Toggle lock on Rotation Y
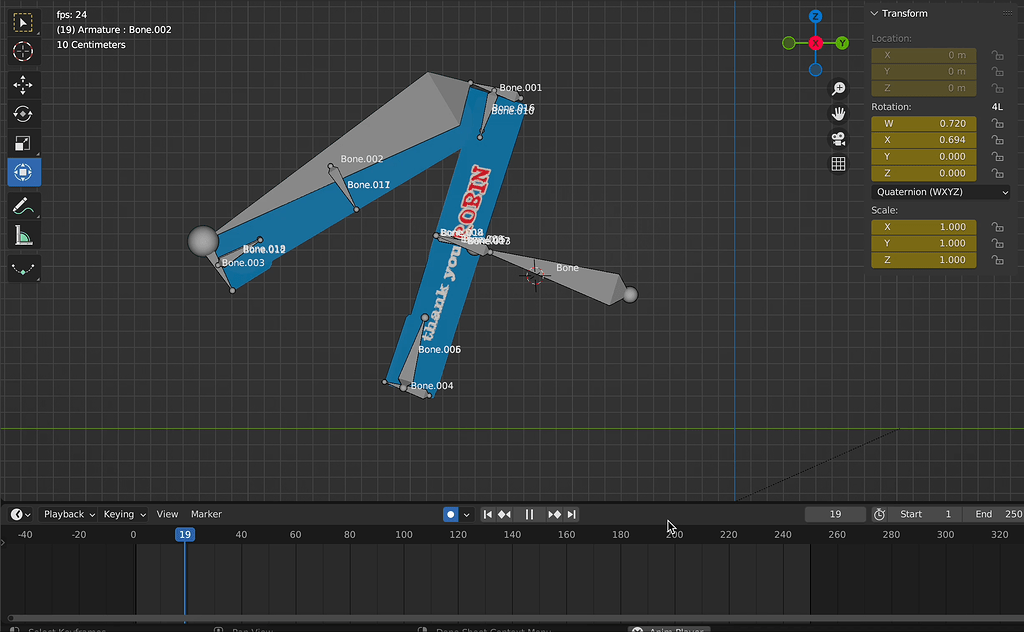Image resolution: width=1024 pixels, height=632 pixels. coord(997,157)
